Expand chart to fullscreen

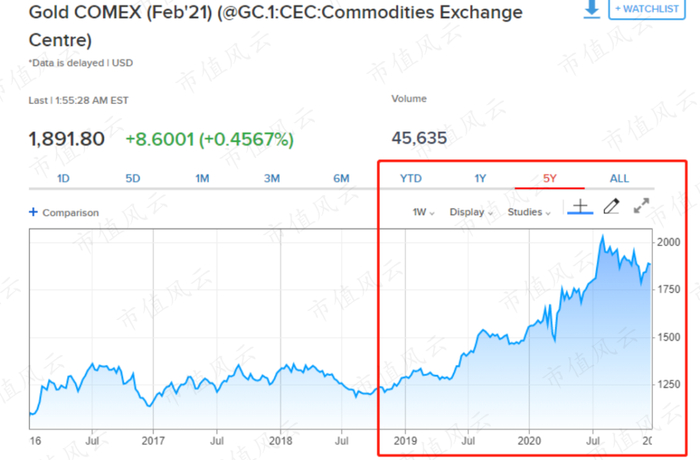tap(642, 206)
